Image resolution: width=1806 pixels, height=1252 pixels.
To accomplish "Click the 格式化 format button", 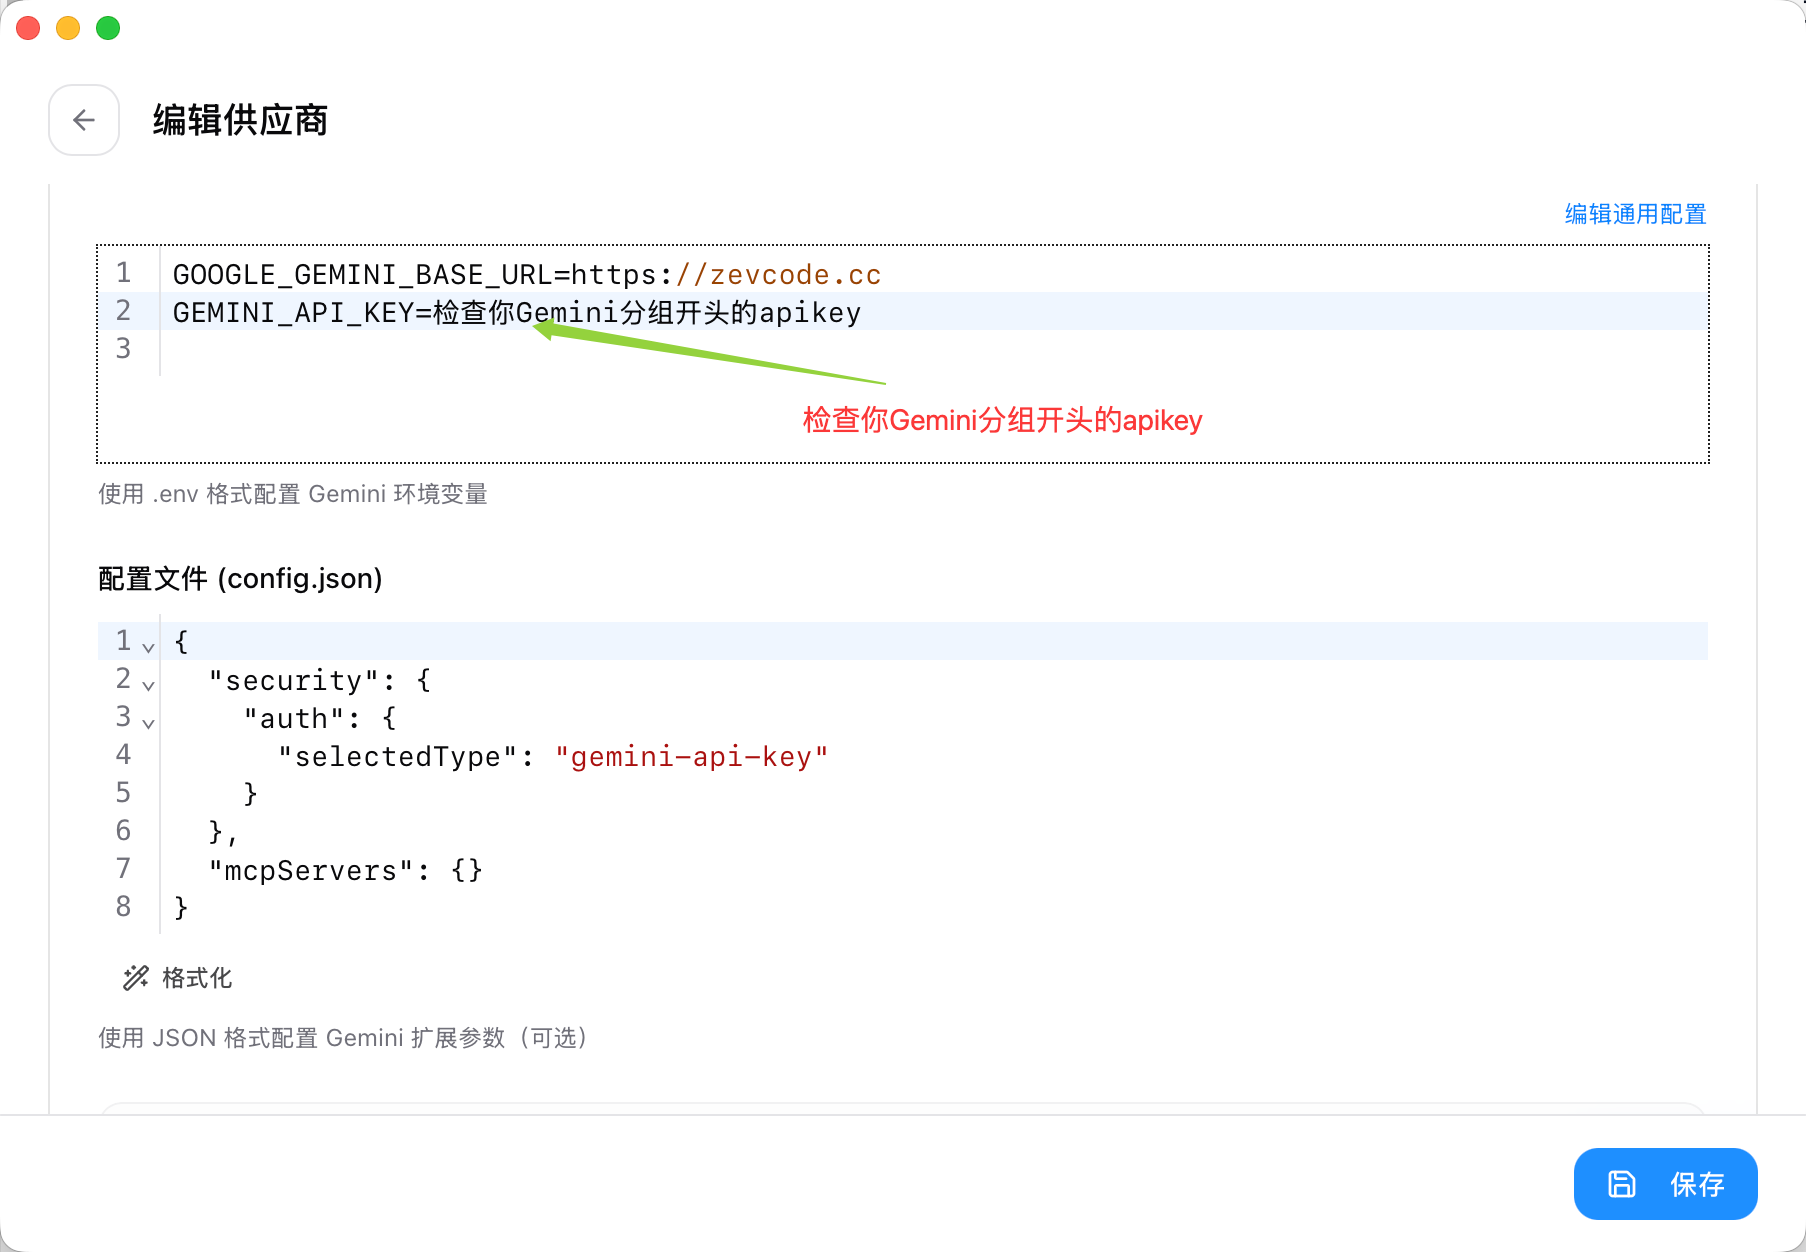I will (x=177, y=978).
